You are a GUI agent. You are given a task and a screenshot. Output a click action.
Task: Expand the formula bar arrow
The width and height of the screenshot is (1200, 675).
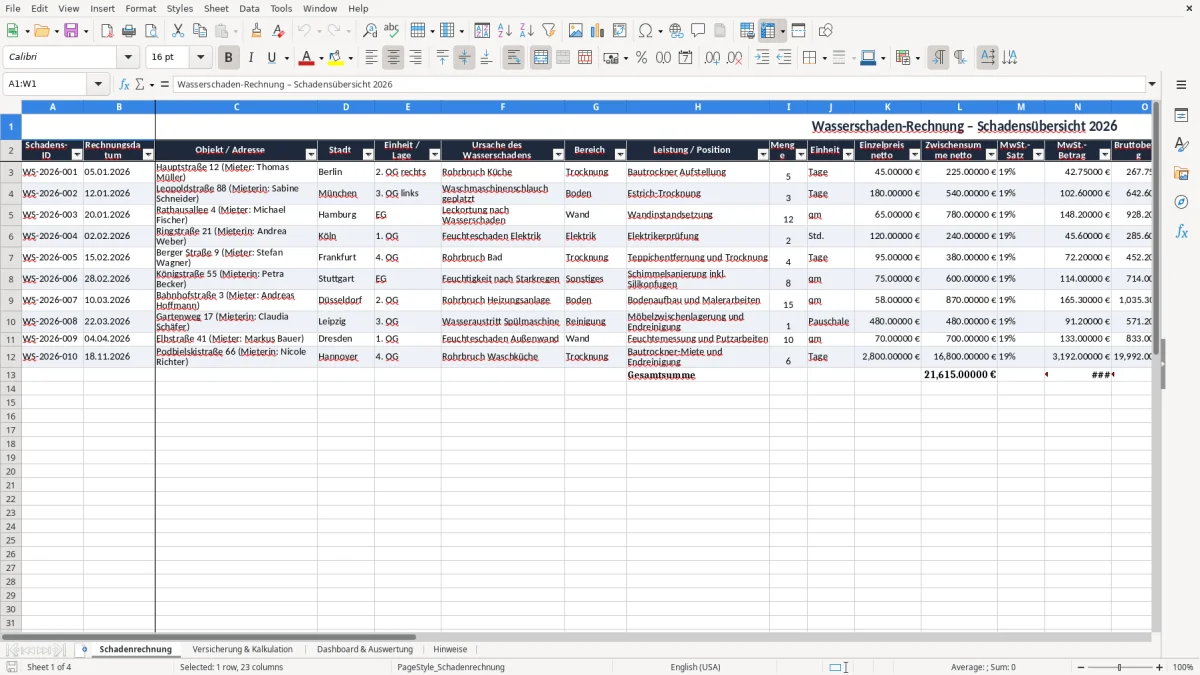pyautogui.click(x=1152, y=84)
